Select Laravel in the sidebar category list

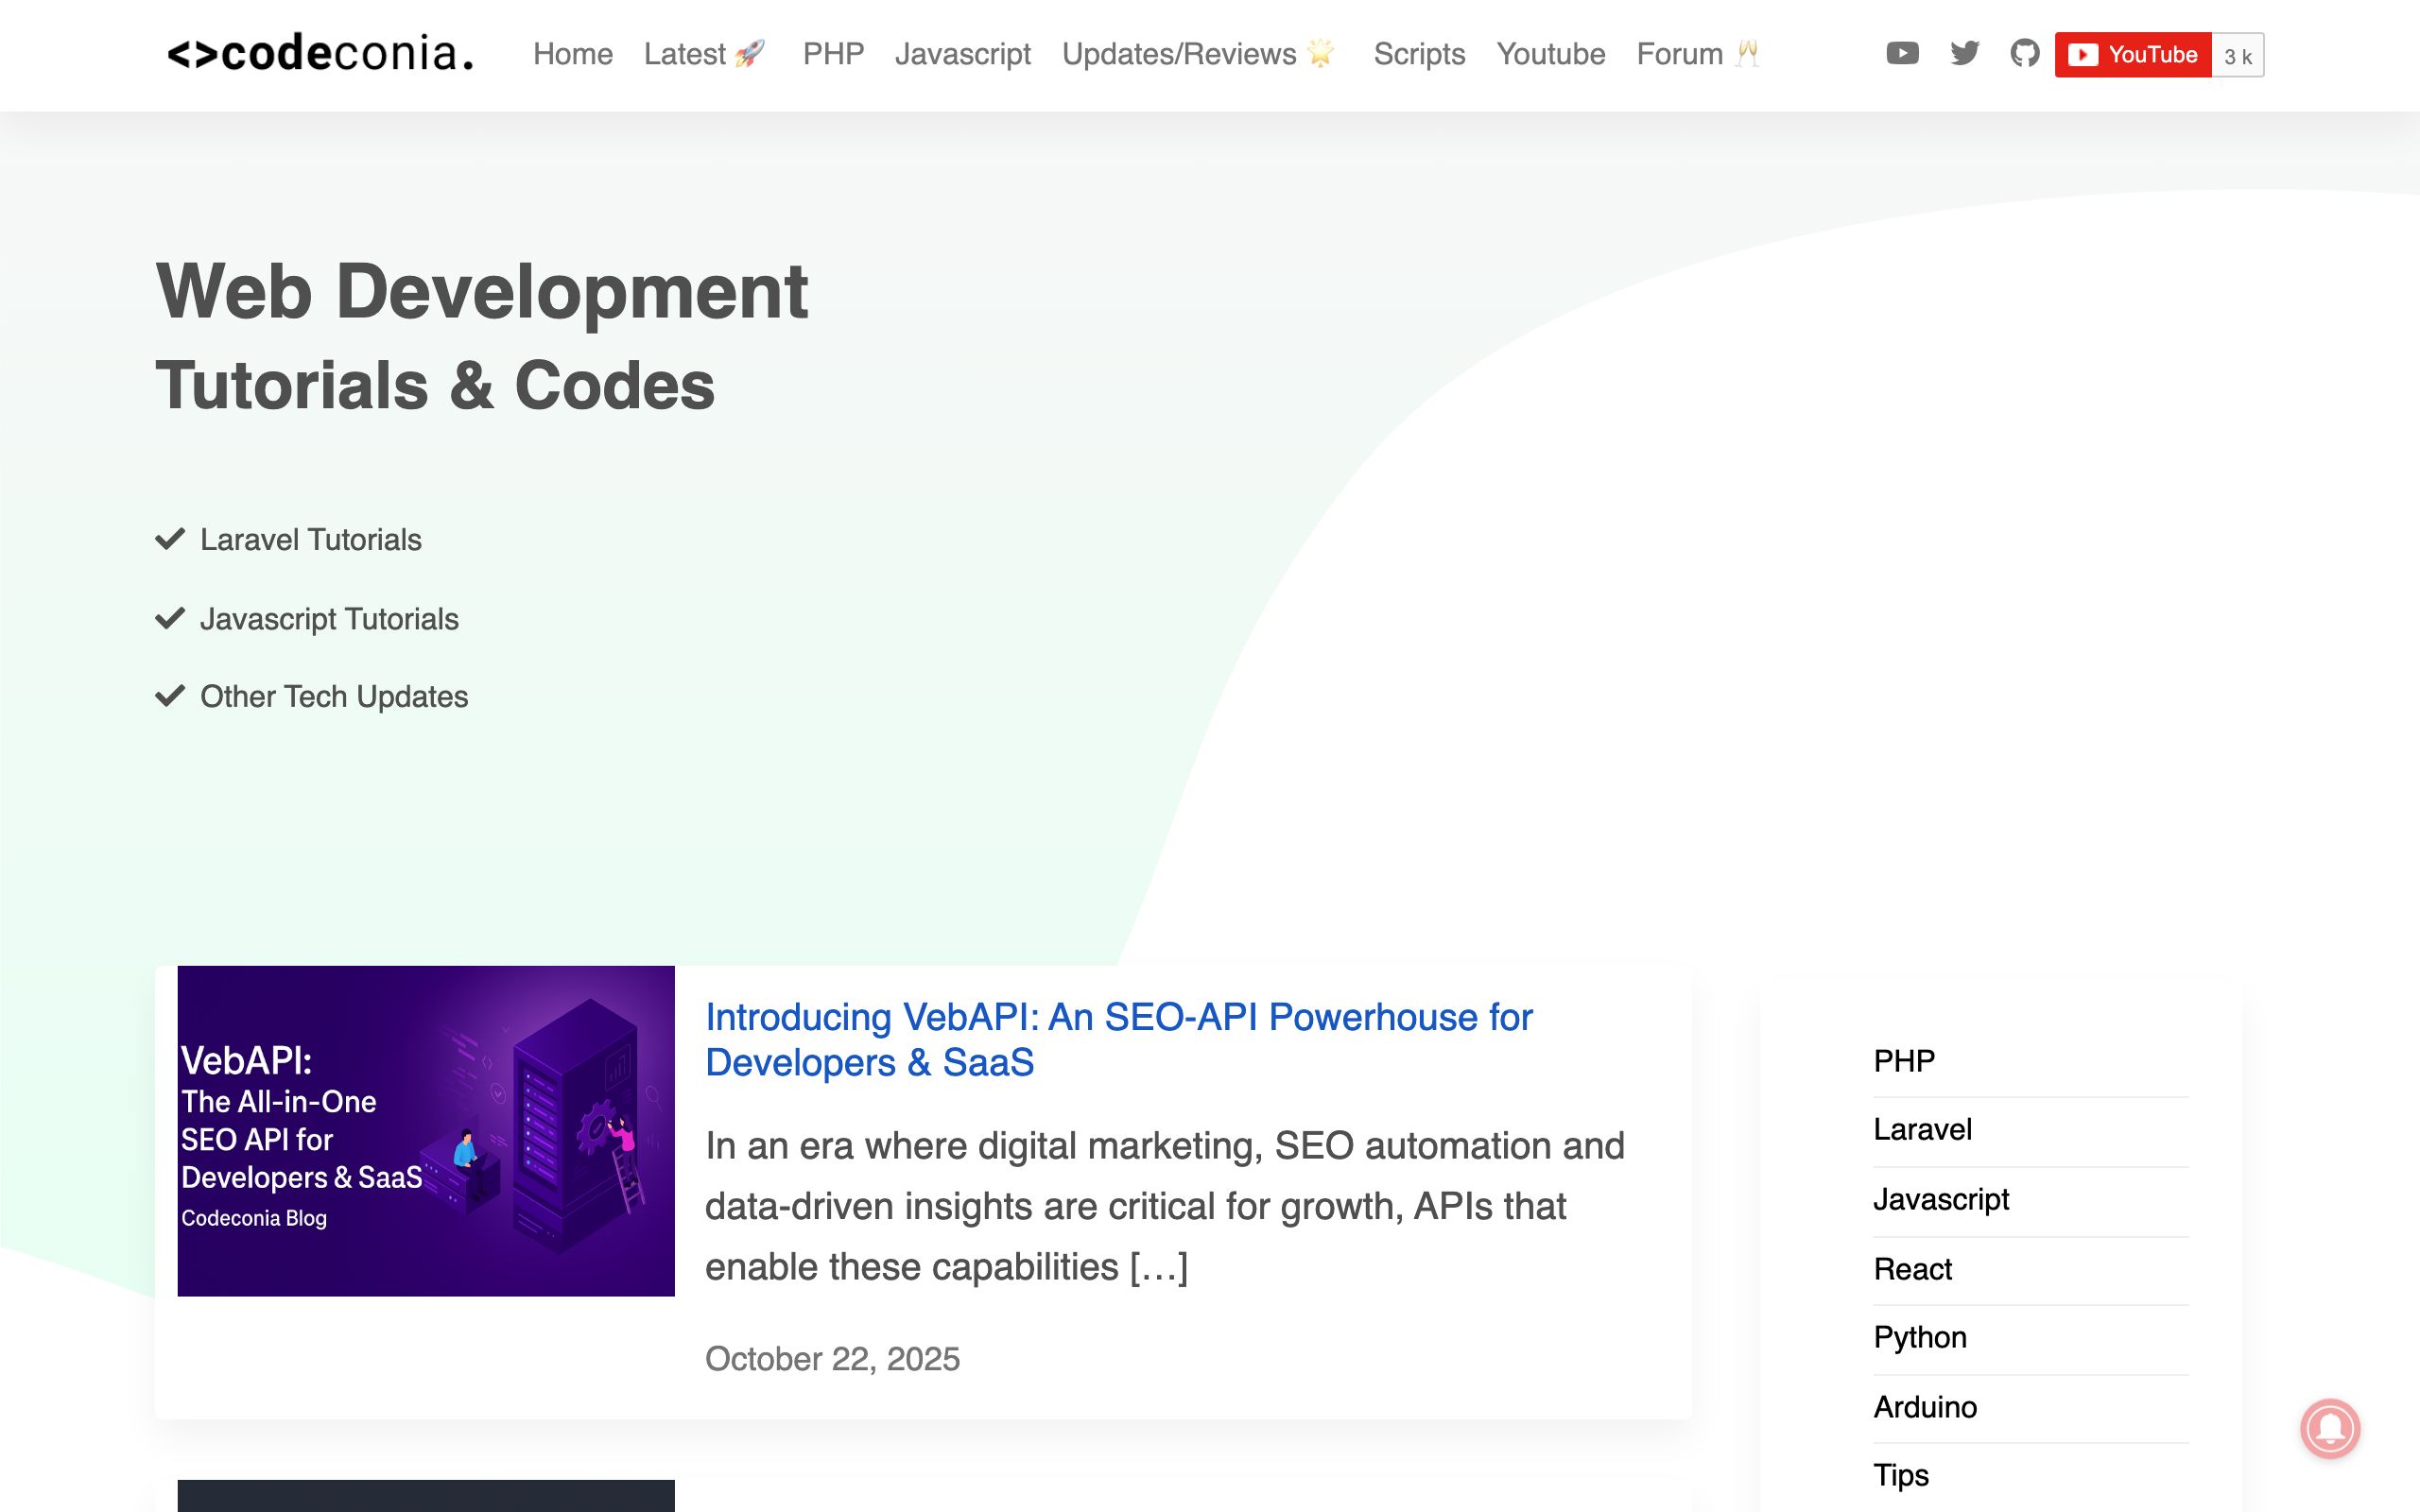(x=1922, y=1130)
